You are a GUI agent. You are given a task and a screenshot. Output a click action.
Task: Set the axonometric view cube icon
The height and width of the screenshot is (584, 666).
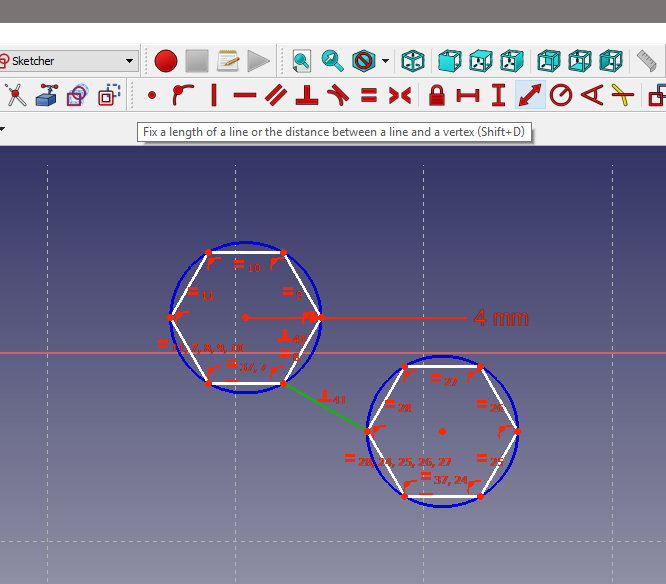[x=413, y=61]
